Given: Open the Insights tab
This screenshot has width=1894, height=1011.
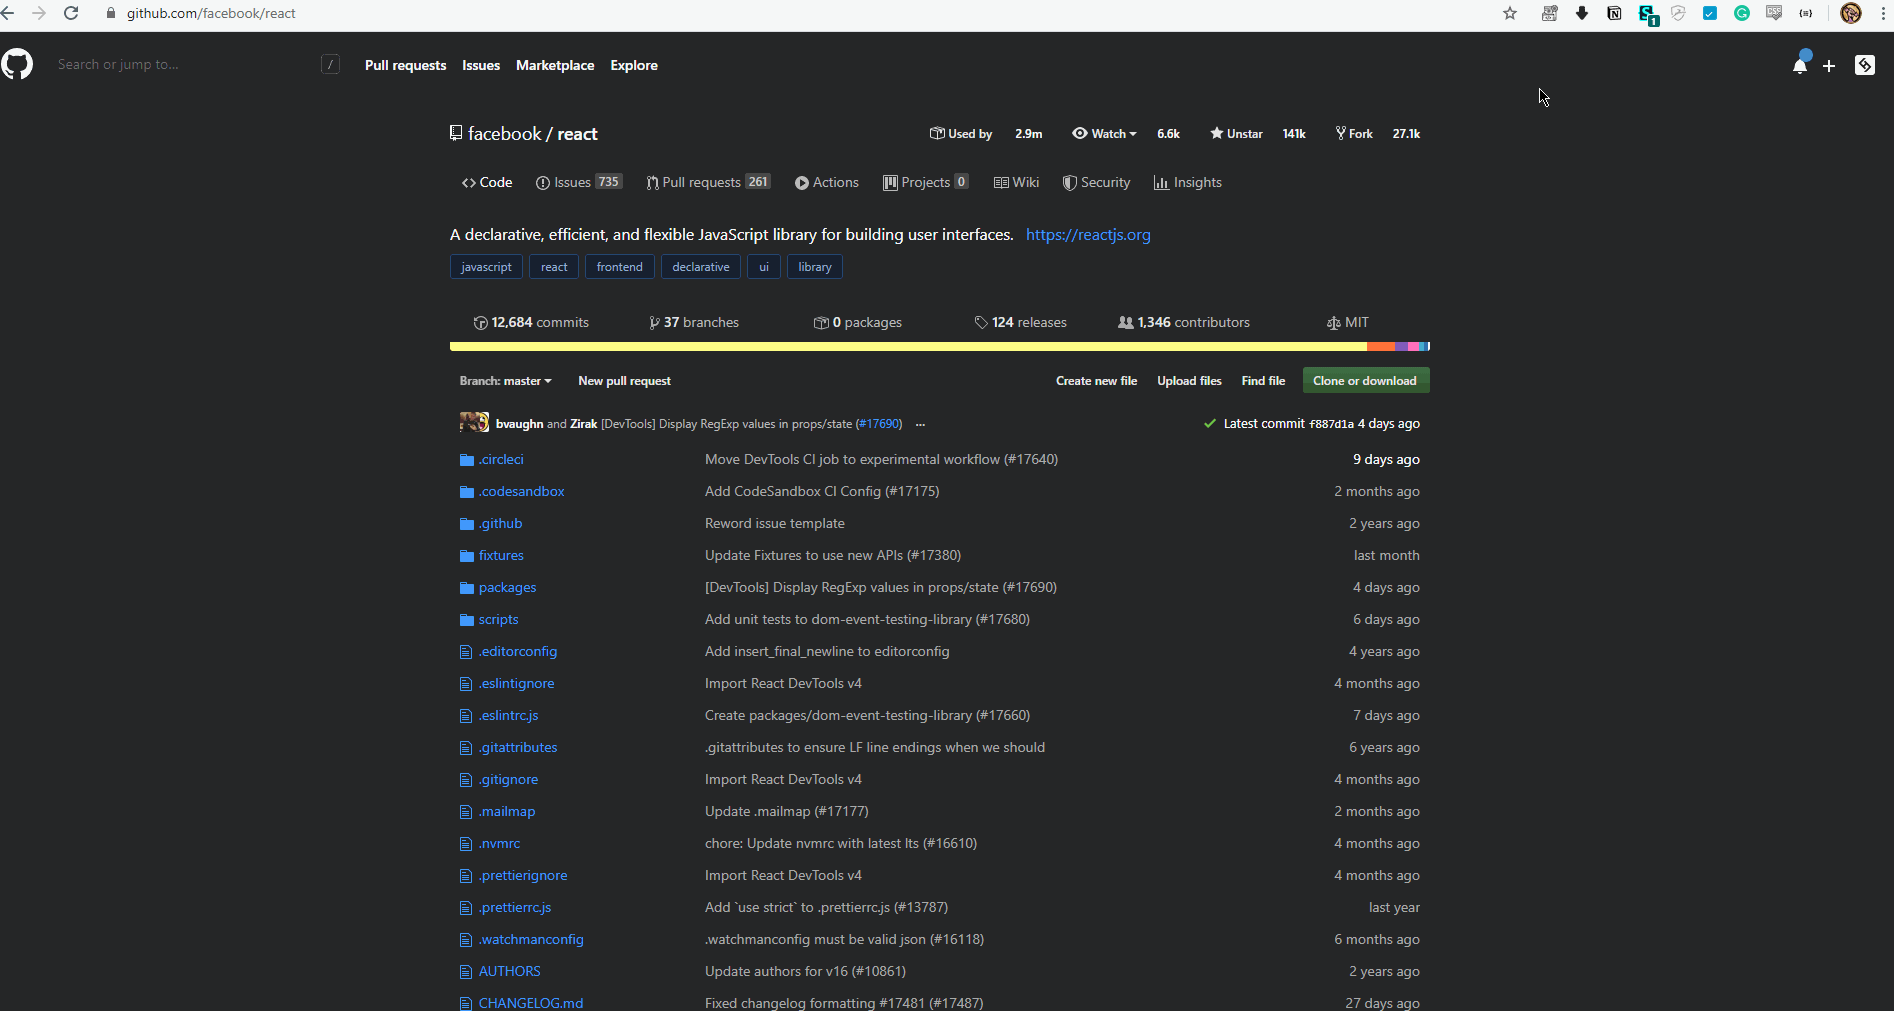Looking at the screenshot, I should [1187, 183].
